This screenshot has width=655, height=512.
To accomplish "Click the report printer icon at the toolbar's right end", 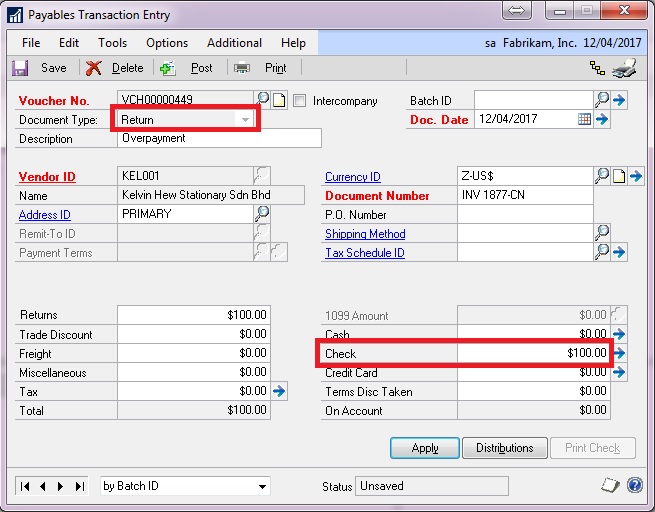I will pyautogui.click(x=625, y=68).
